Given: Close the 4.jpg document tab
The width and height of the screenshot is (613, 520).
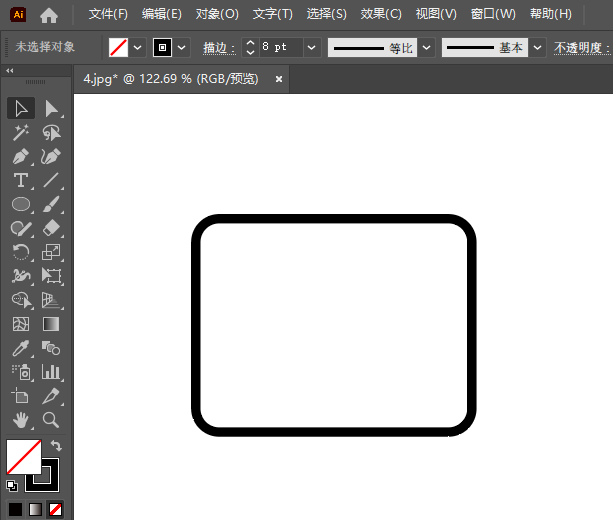Looking at the screenshot, I should [x=279, y=79].
